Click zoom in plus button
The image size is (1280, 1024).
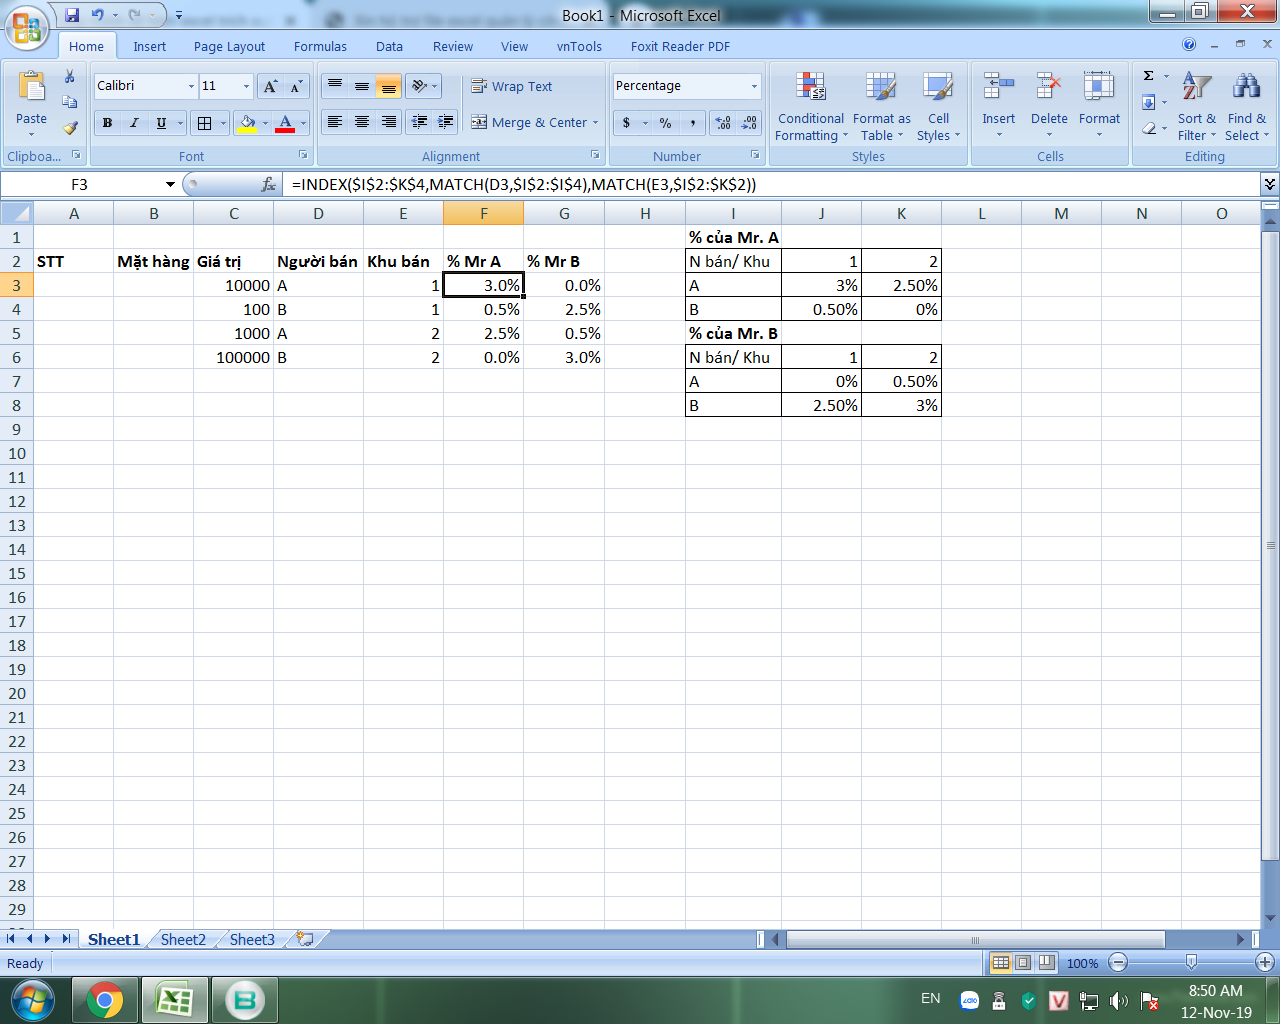[x=1265, y=962]
